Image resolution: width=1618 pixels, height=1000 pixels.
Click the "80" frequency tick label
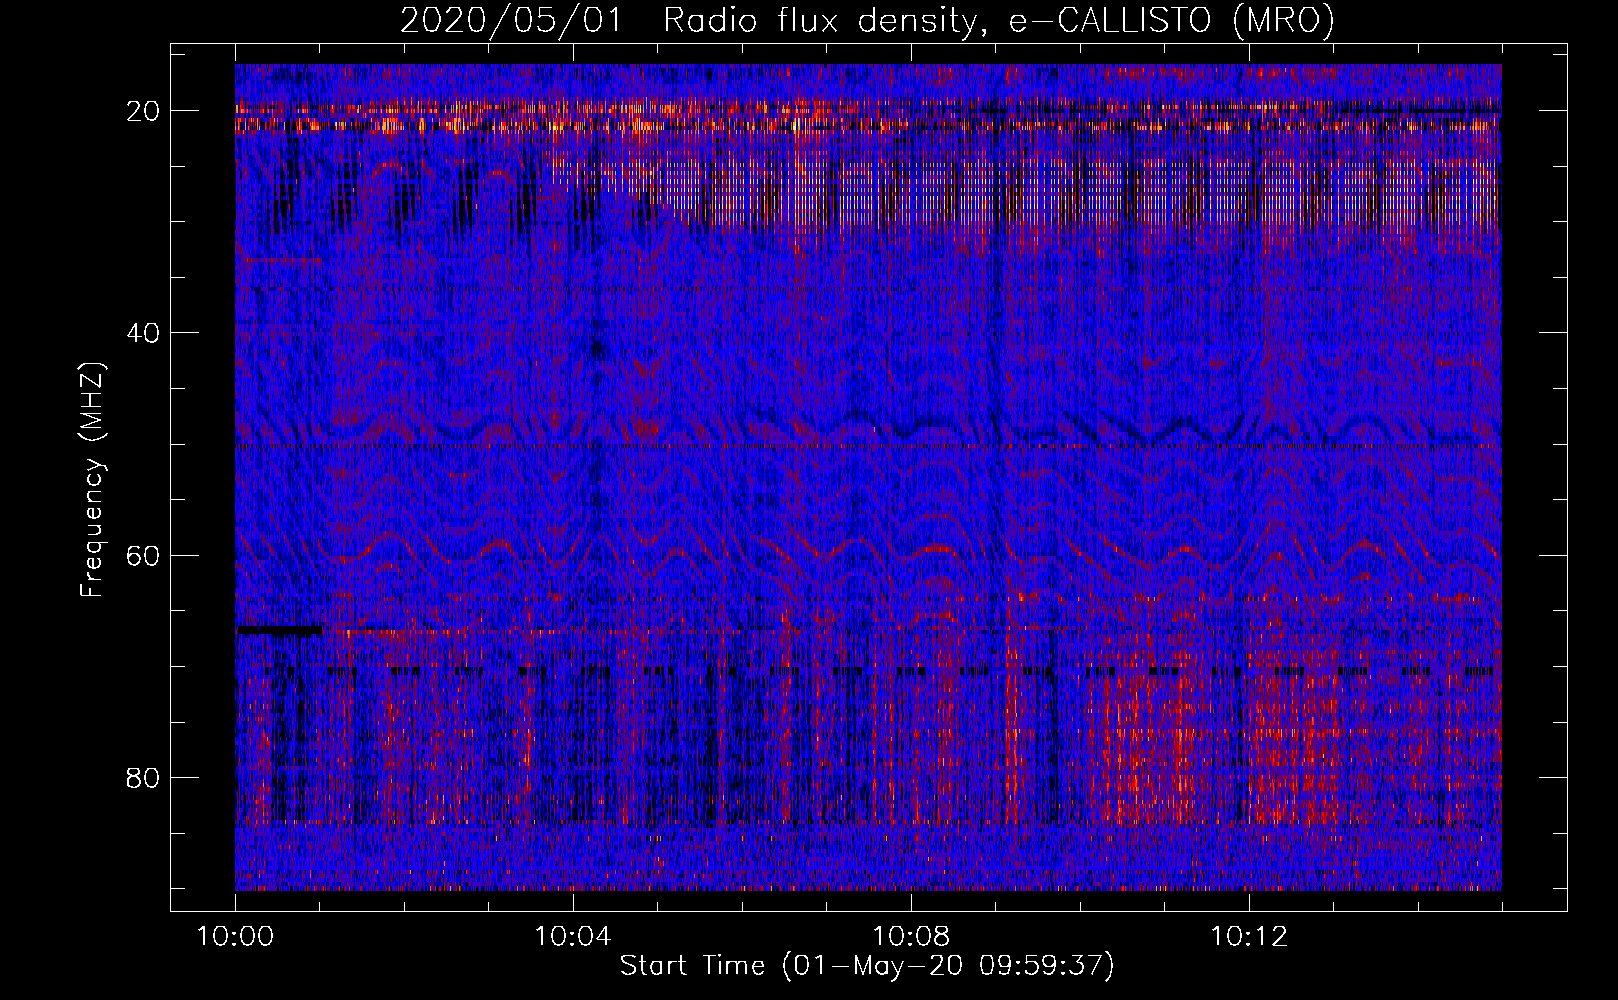click(144, 777)
